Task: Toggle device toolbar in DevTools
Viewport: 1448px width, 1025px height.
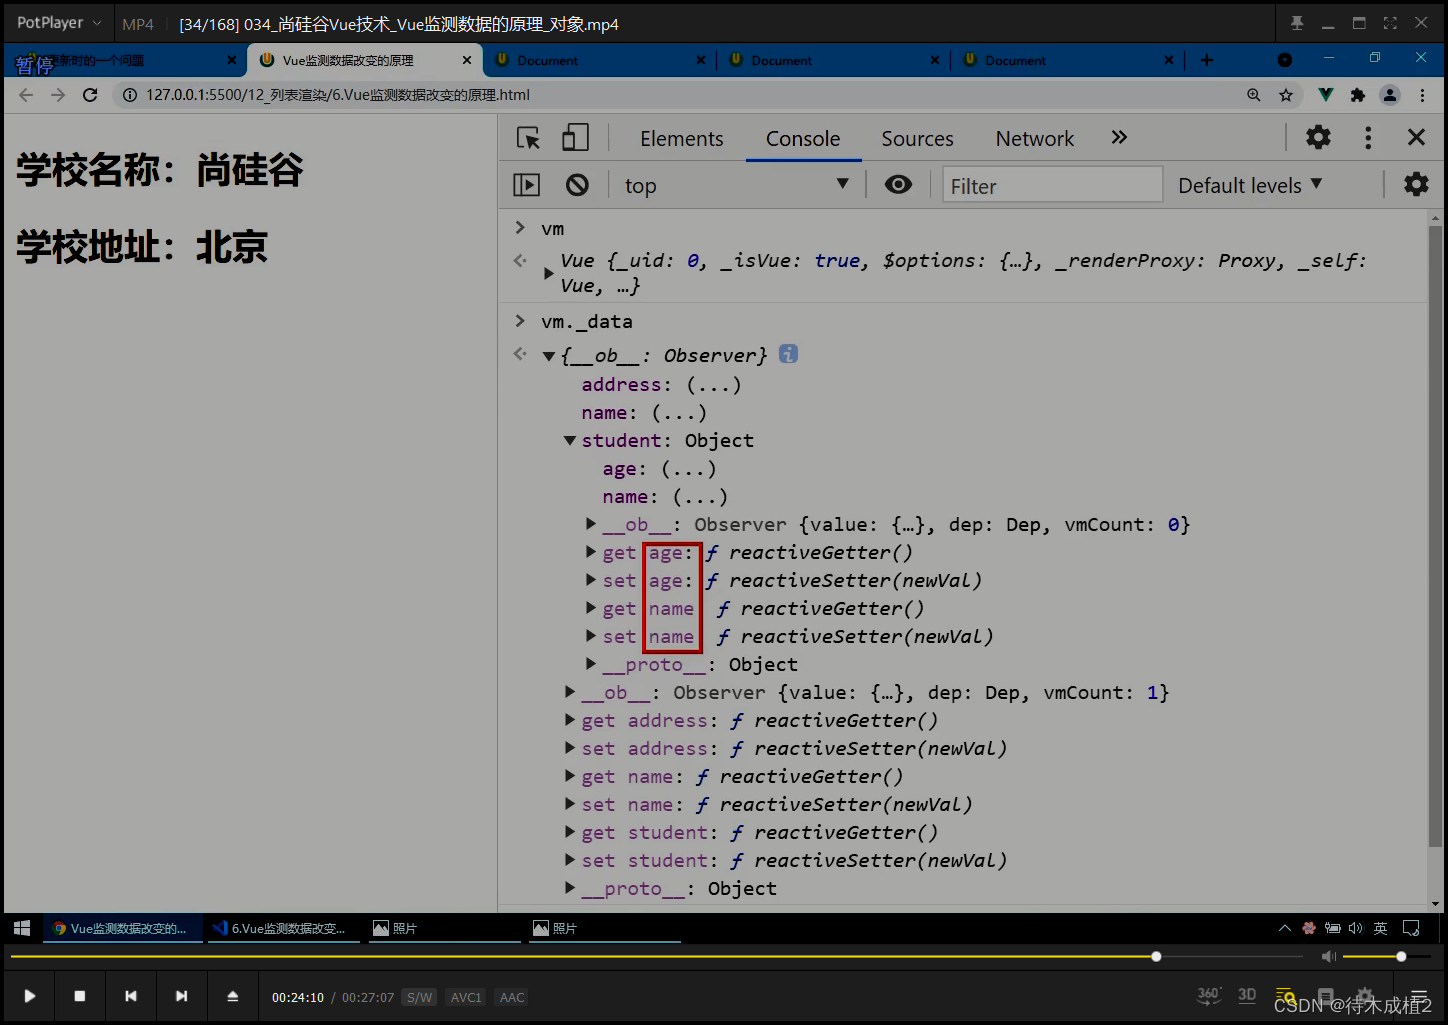Action: click(x=575, y=138)
